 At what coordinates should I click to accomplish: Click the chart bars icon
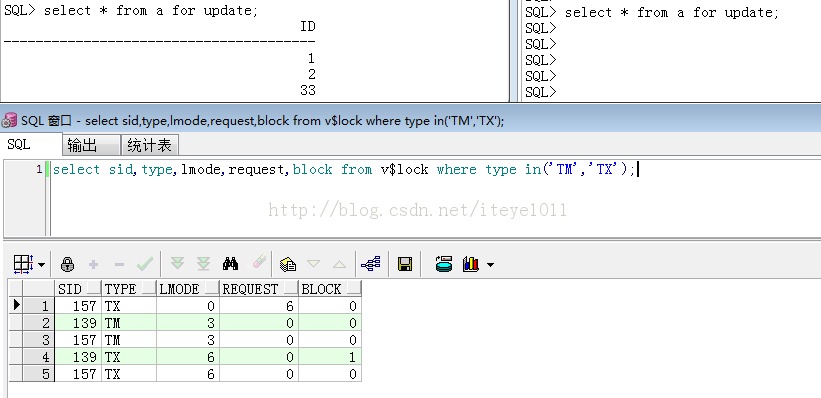click(471, 264)
